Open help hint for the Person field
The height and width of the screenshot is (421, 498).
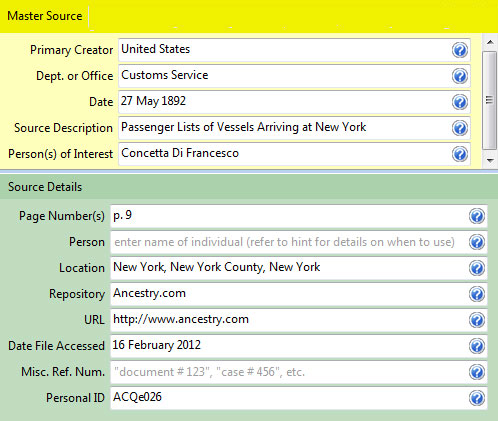(x=477, y=242)
